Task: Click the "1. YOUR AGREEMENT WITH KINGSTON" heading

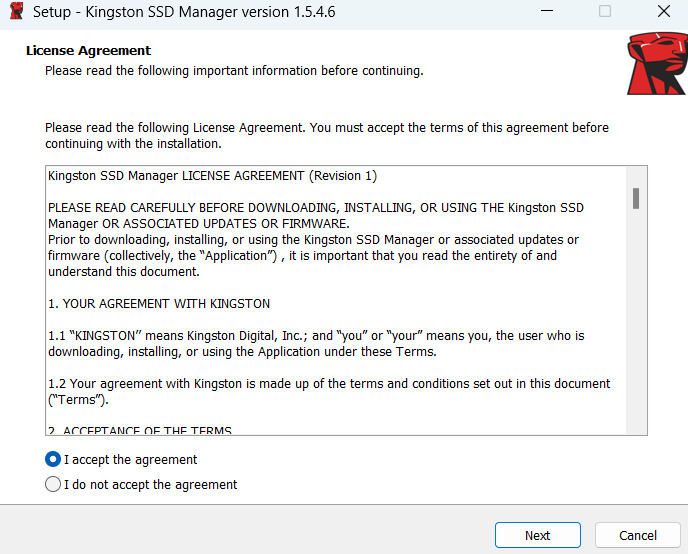Action: tap(159, 303)
